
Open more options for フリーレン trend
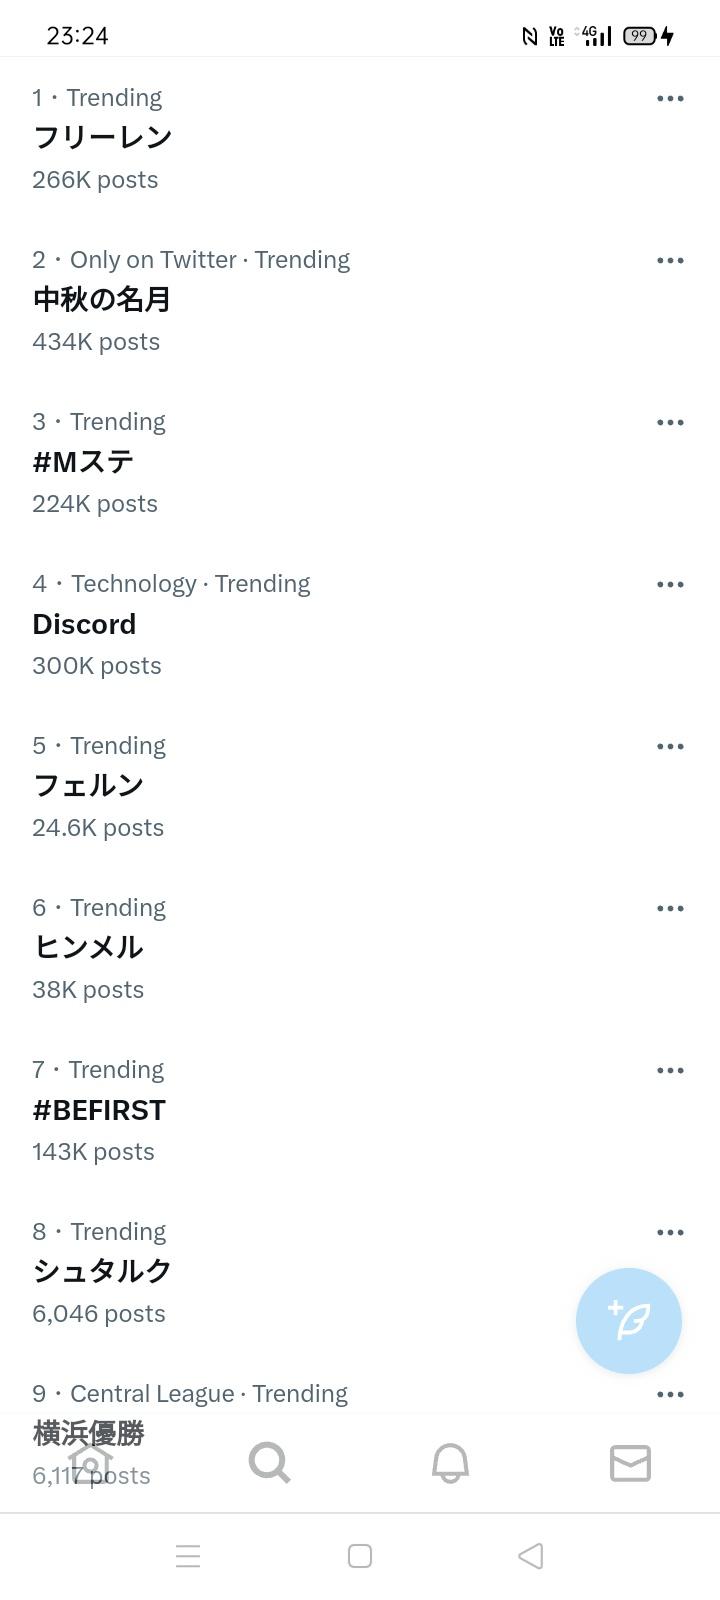[670, 98]
